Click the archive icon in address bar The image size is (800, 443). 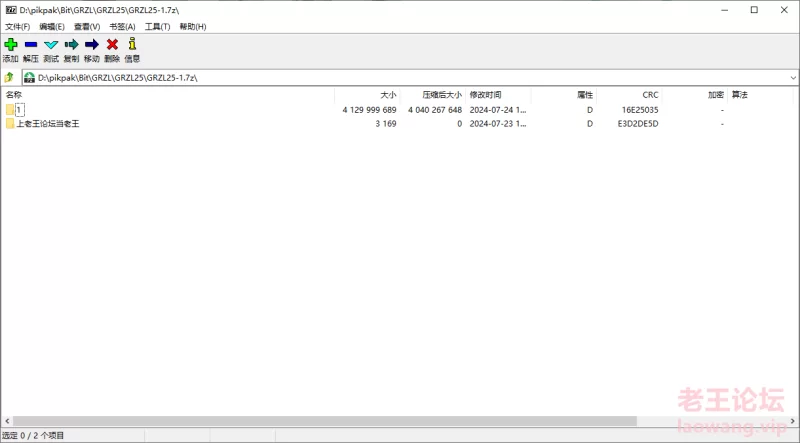pos(30,78)
